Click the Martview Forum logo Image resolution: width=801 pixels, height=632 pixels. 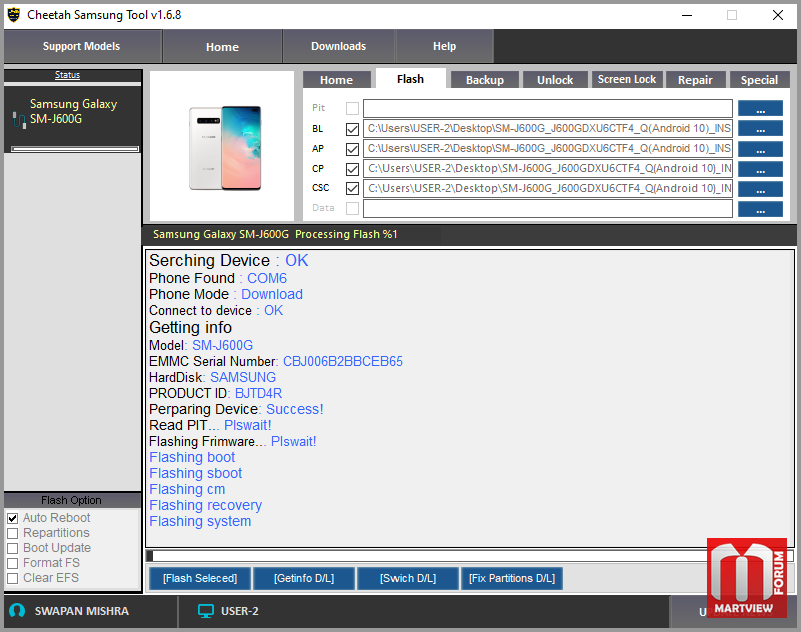point(747,578)
